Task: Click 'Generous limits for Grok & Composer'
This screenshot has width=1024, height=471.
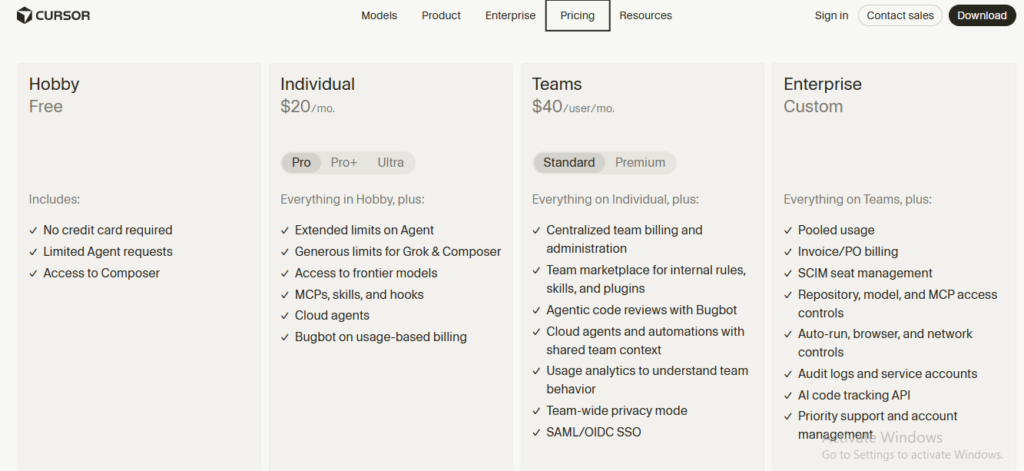Action: (x=398, y=252)
